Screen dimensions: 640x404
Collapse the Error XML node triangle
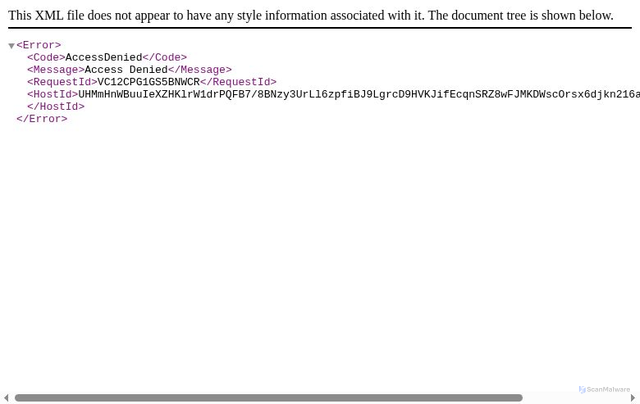point(11,46)
